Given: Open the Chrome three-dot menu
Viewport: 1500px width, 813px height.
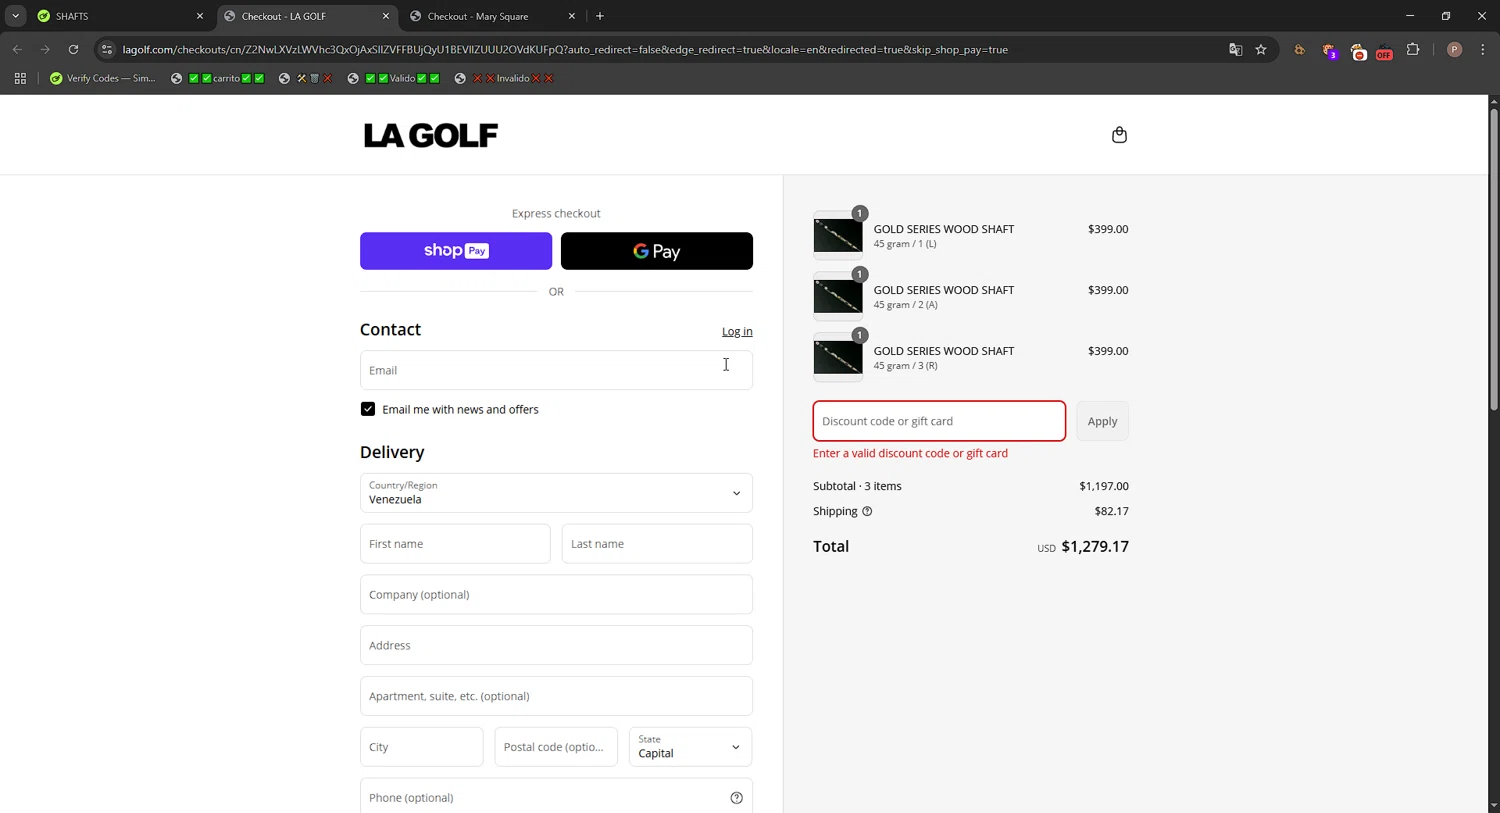Looking at the screenshot, I should tap(1482, 50).
